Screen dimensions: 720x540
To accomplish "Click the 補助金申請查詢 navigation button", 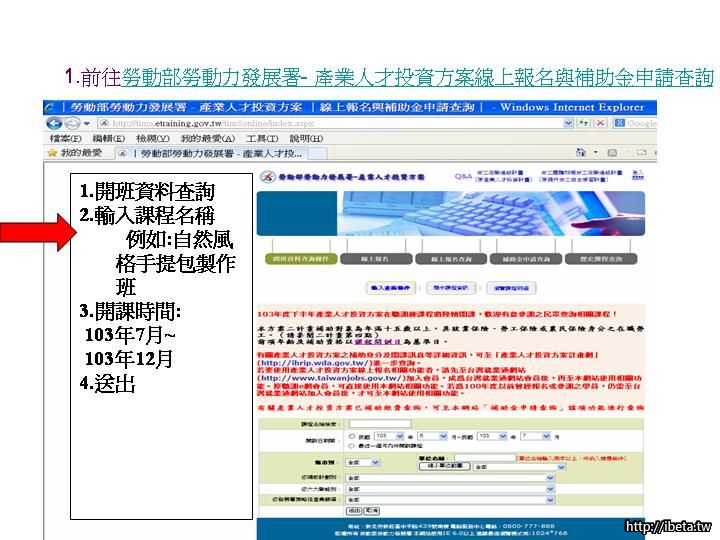I will 526,258.
